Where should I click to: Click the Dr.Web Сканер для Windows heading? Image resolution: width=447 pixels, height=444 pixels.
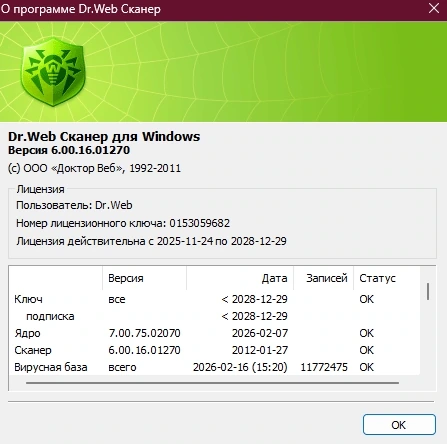tap(104, 136)
